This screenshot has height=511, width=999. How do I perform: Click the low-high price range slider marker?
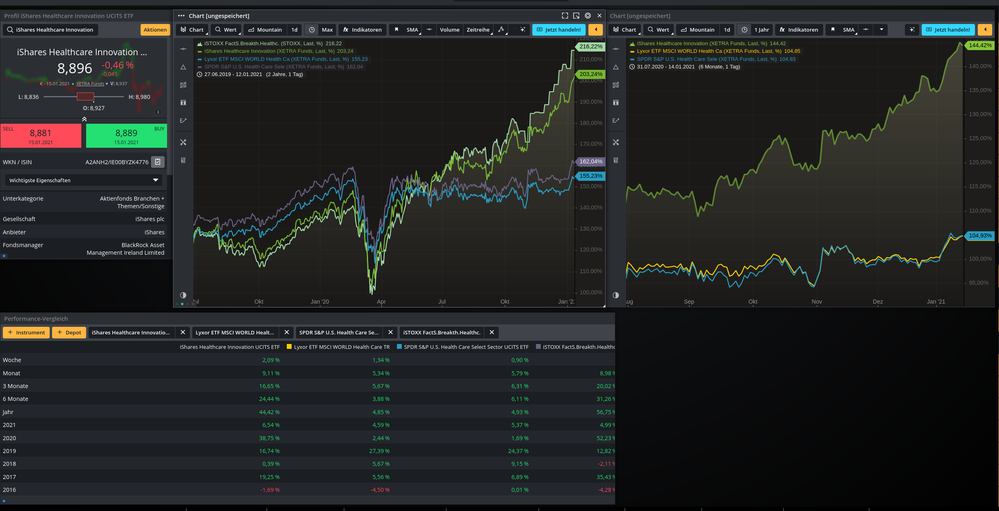tap(85, 97)
